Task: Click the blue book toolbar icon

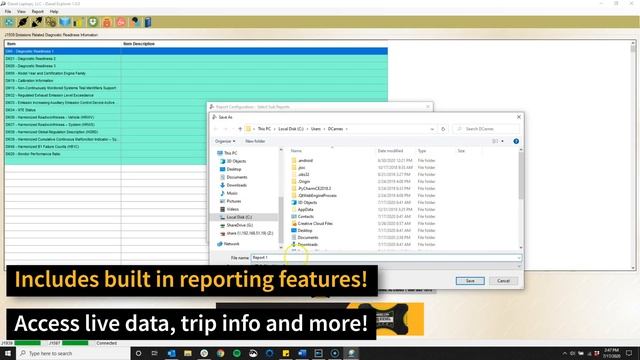Action: [148, 22]
